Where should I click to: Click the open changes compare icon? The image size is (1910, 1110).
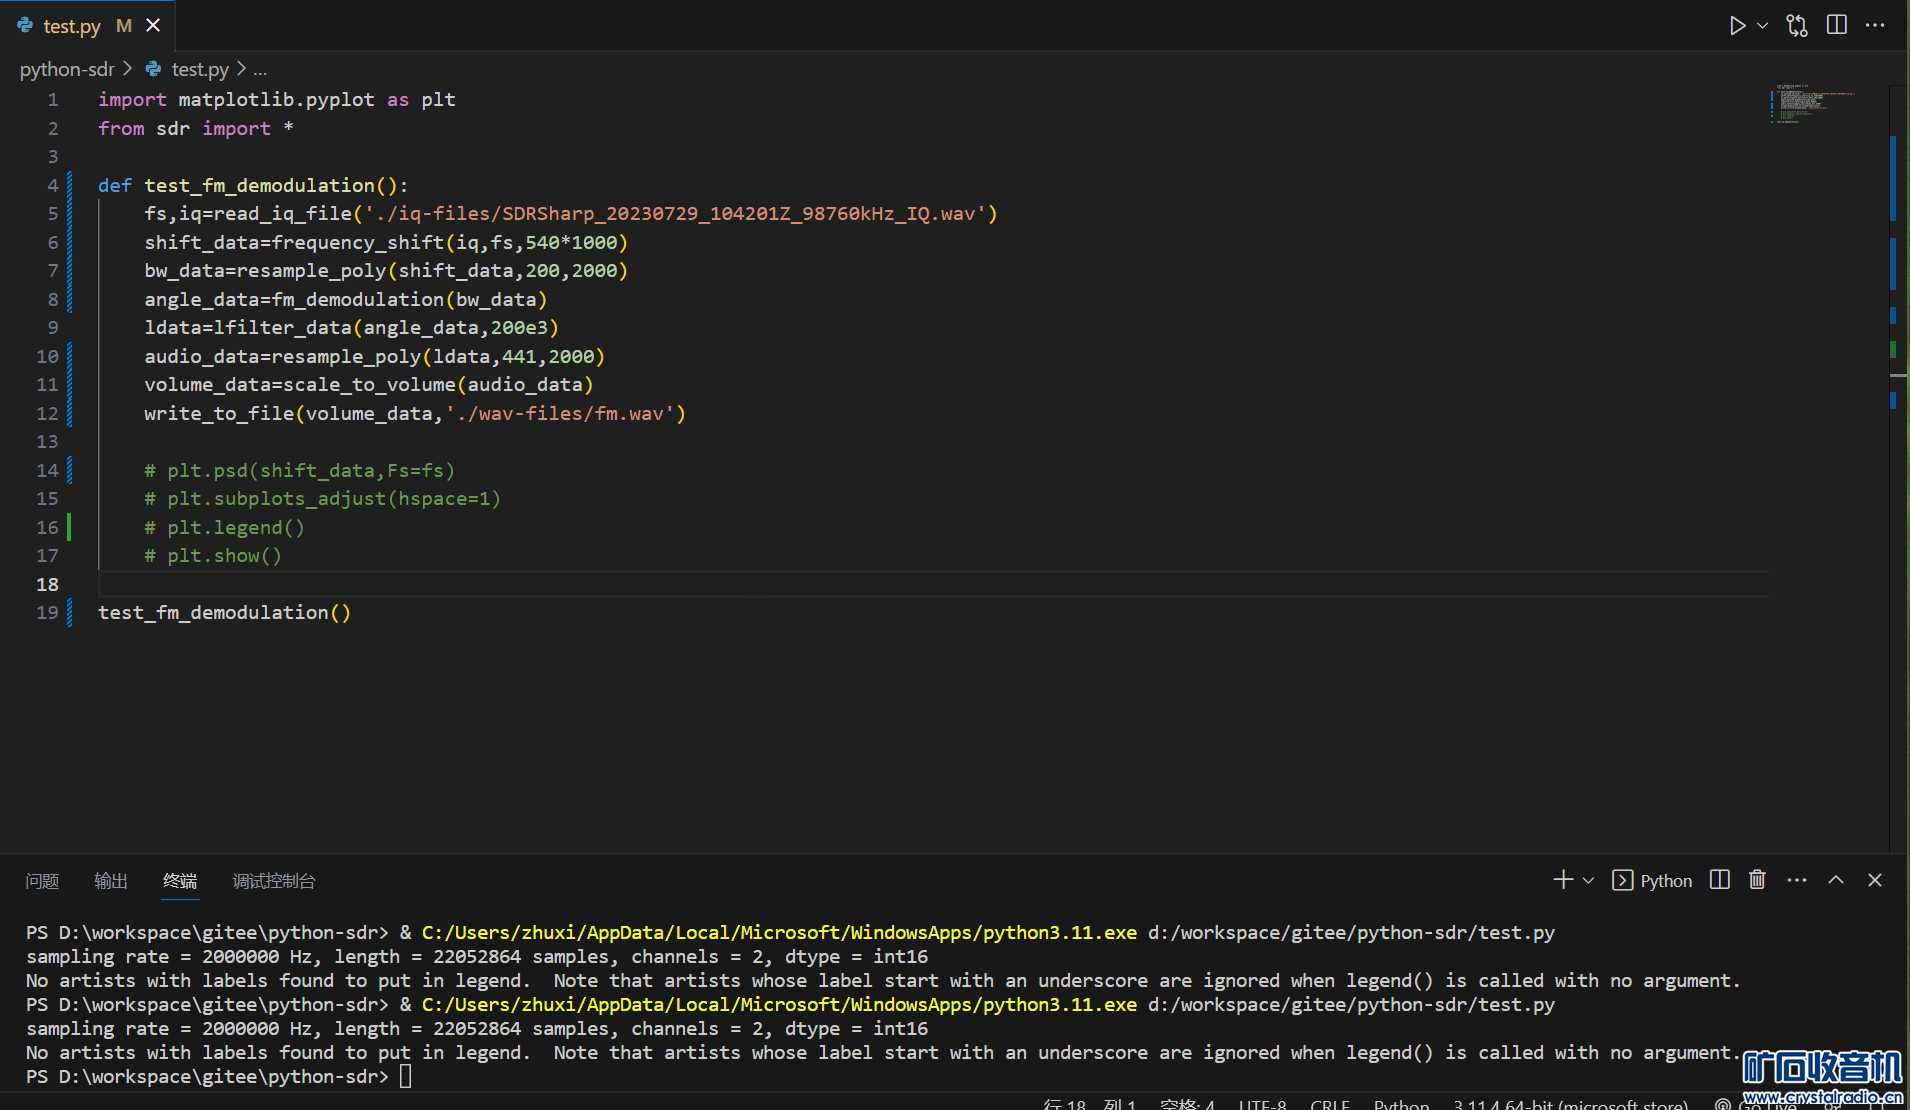(x=1797, y=26)
